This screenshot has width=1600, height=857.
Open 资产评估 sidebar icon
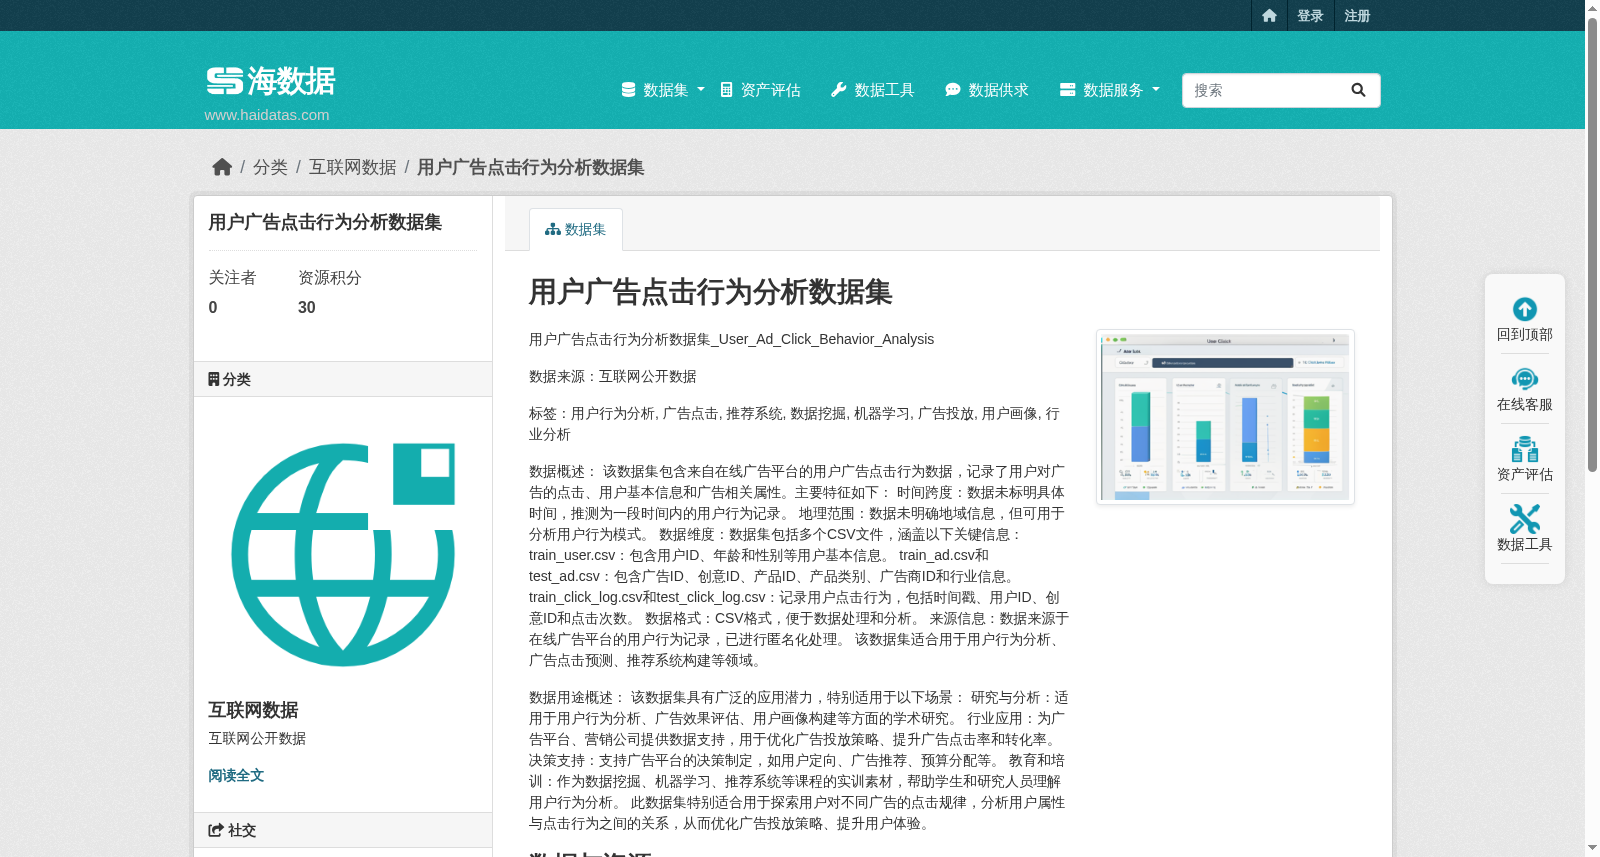click(1525, 449)
